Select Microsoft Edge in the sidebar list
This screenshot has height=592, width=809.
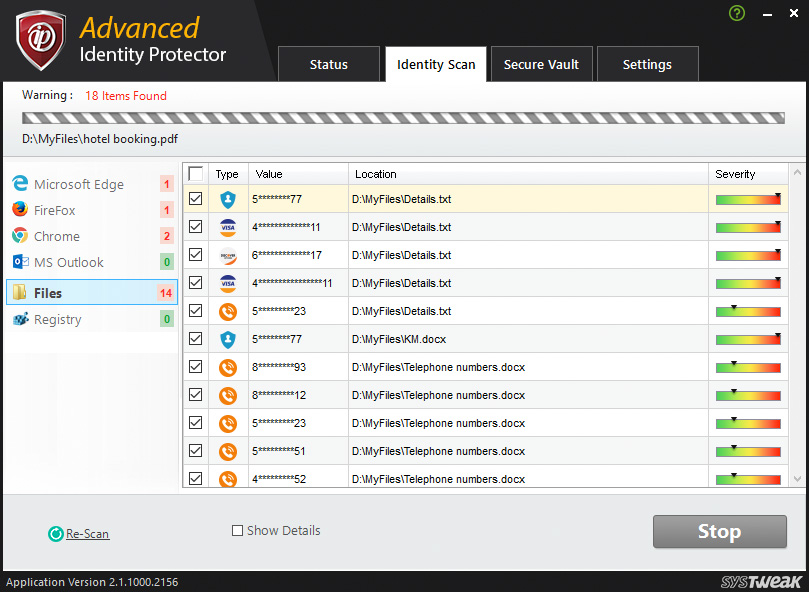(92, 184)
